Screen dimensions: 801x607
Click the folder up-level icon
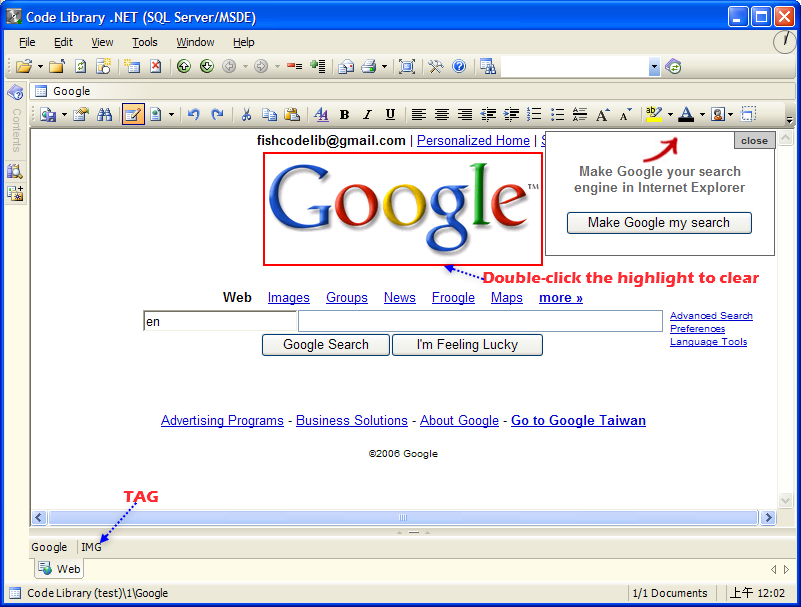point(57,66)
